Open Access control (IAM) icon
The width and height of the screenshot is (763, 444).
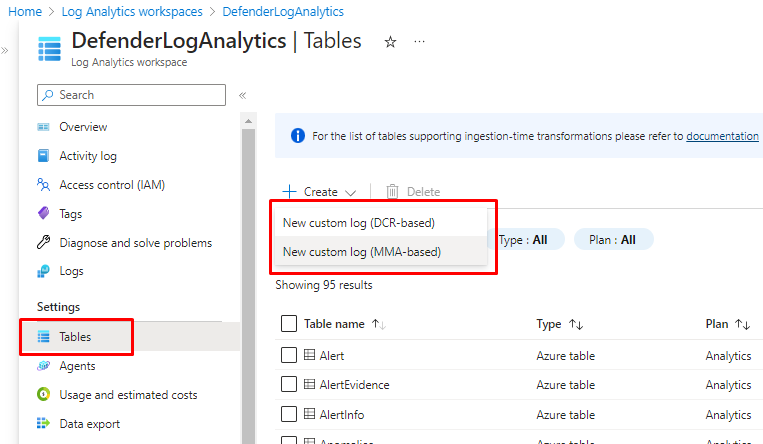(43, 185)
